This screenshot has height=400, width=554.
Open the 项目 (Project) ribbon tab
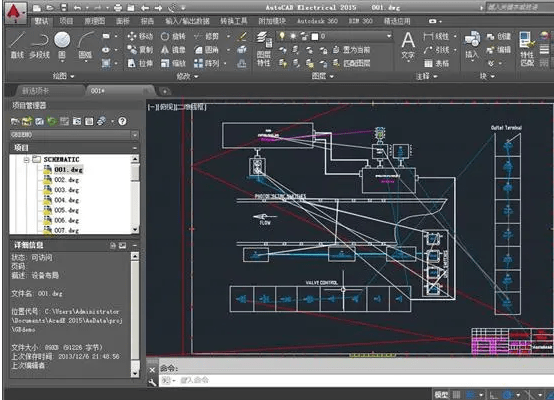pos(66,21)
